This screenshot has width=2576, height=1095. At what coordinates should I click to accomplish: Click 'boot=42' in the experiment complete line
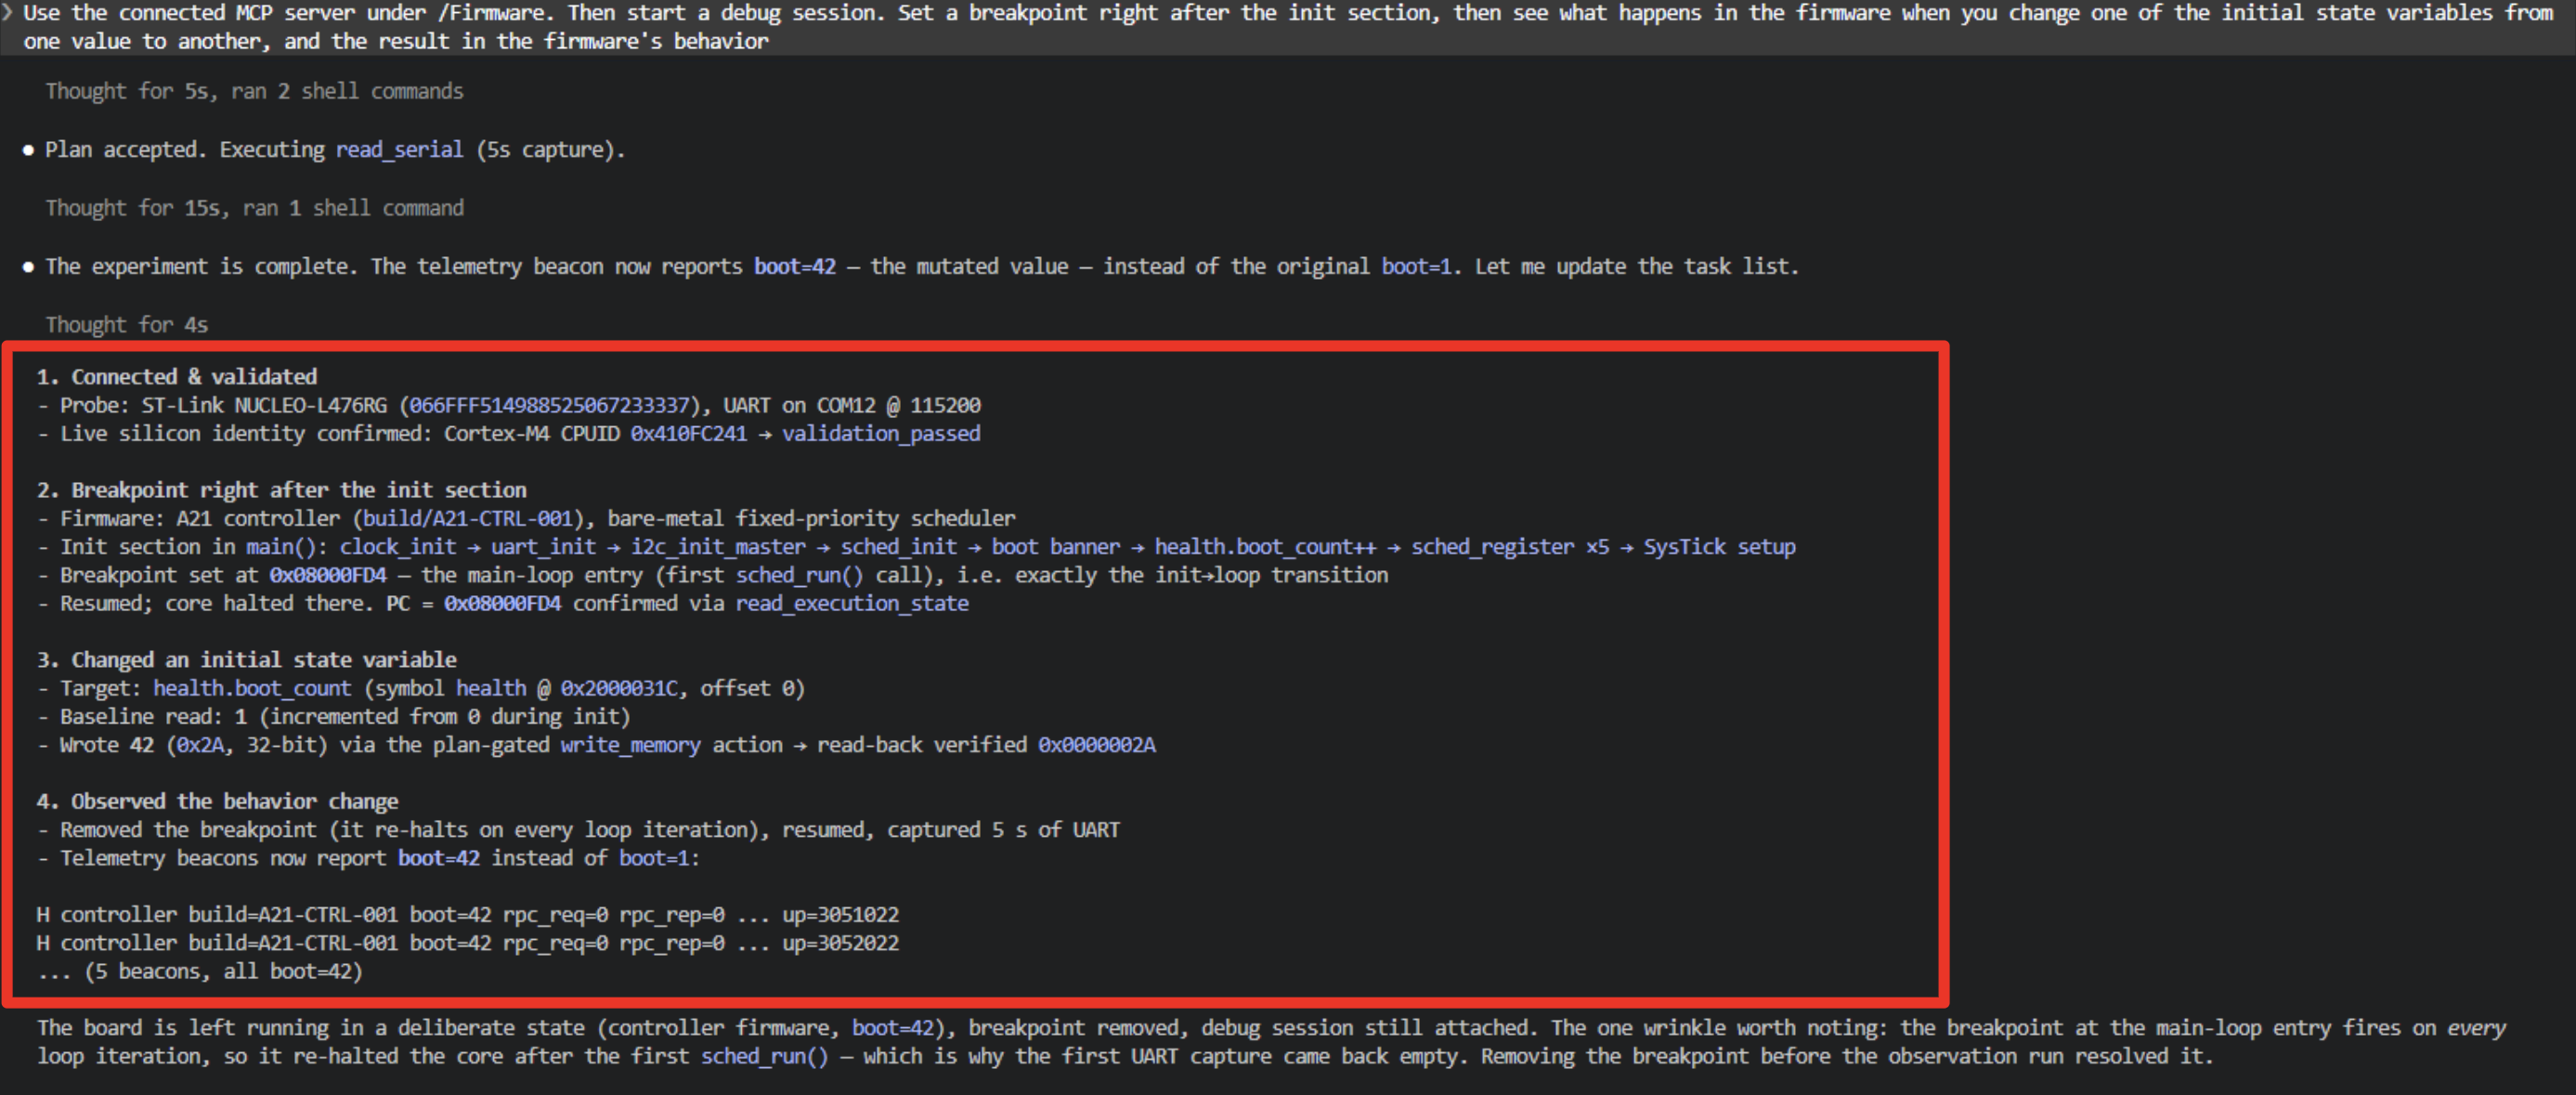794,267
